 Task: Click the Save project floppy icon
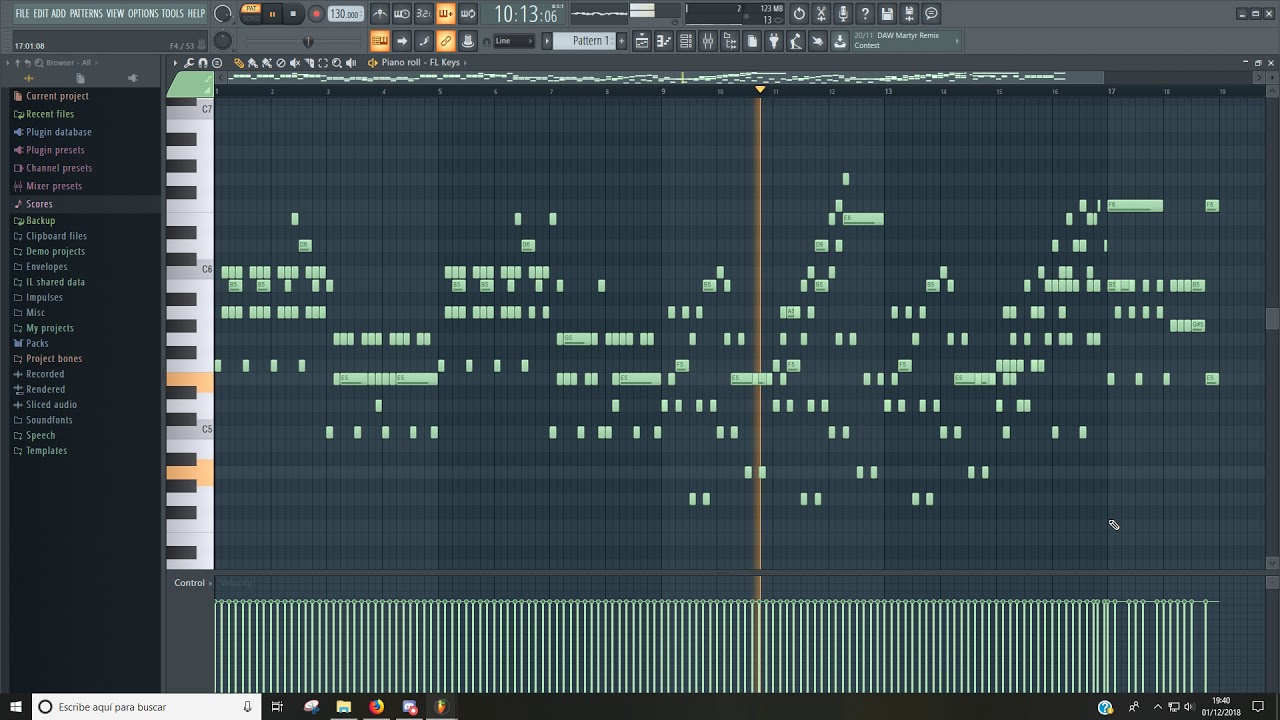click(887, 14)
